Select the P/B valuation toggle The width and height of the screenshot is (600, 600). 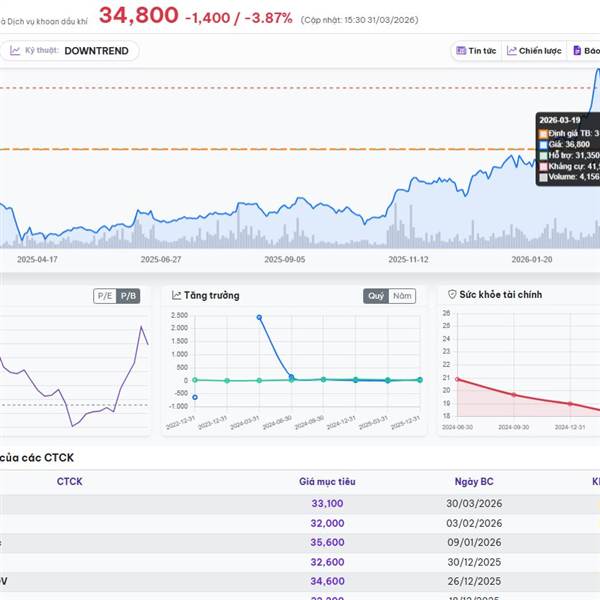(x=128, y=296)
